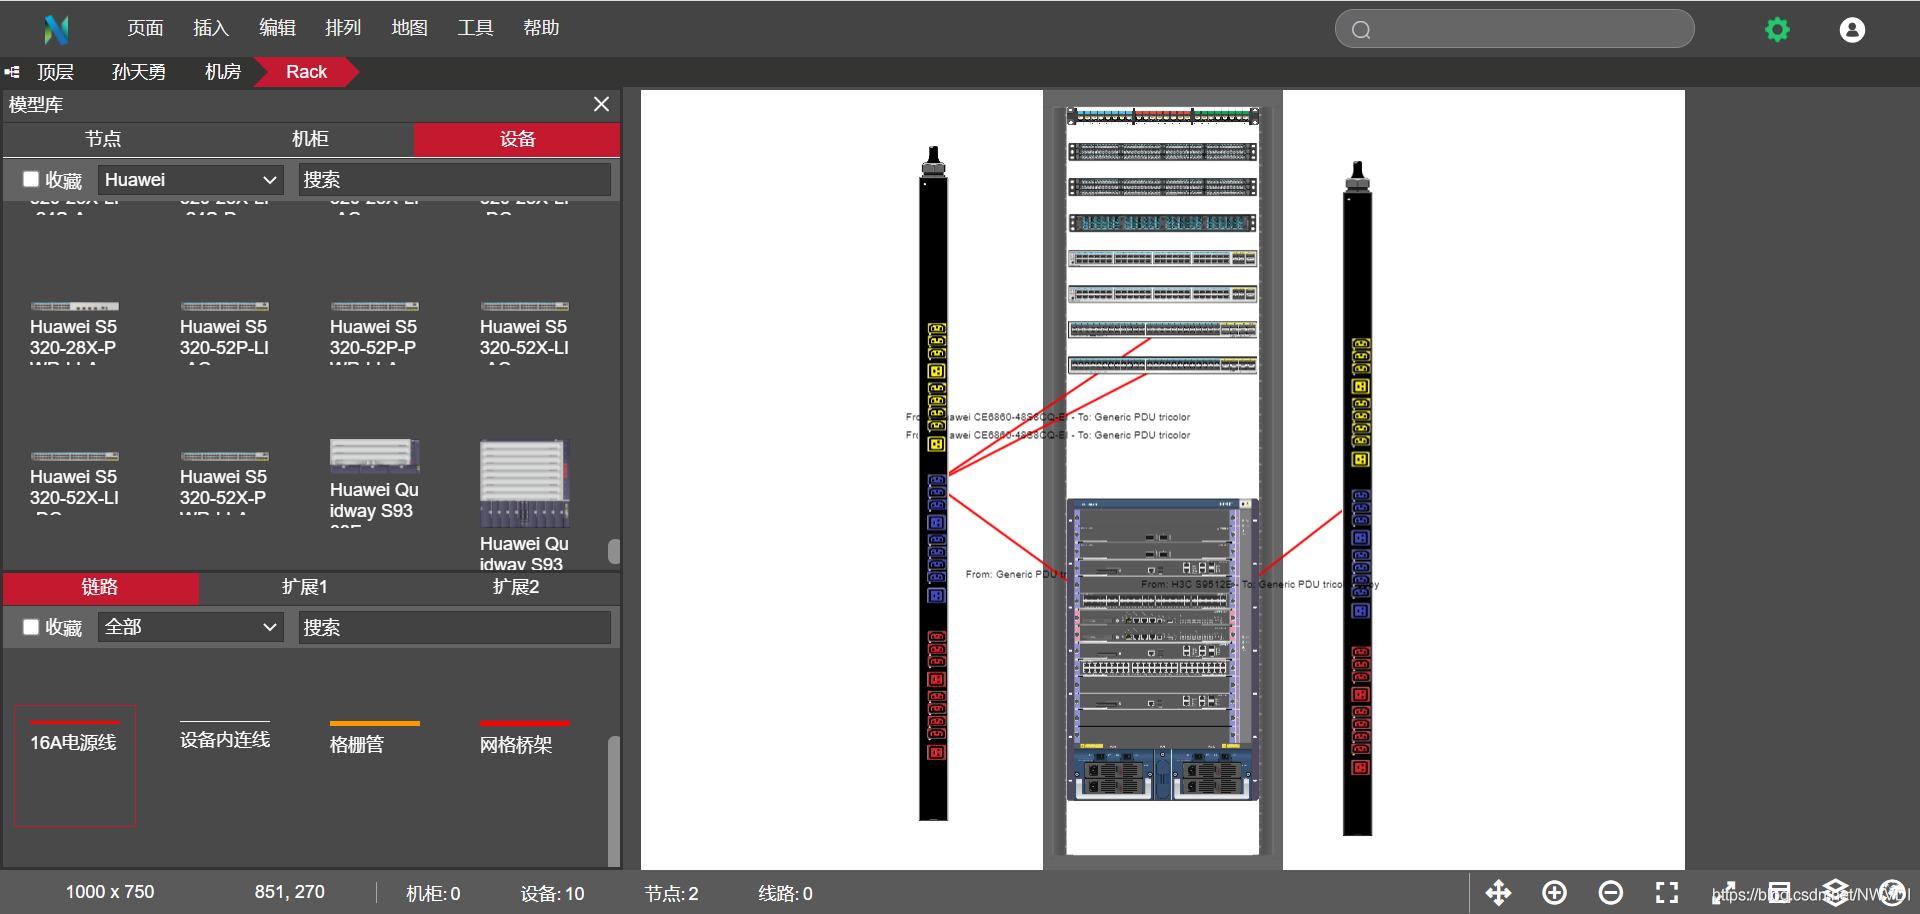The height and width of the screenshot is (914, 1920).
Task: Click the top patch panel in rack
Action: click(x=1163, y=116)
